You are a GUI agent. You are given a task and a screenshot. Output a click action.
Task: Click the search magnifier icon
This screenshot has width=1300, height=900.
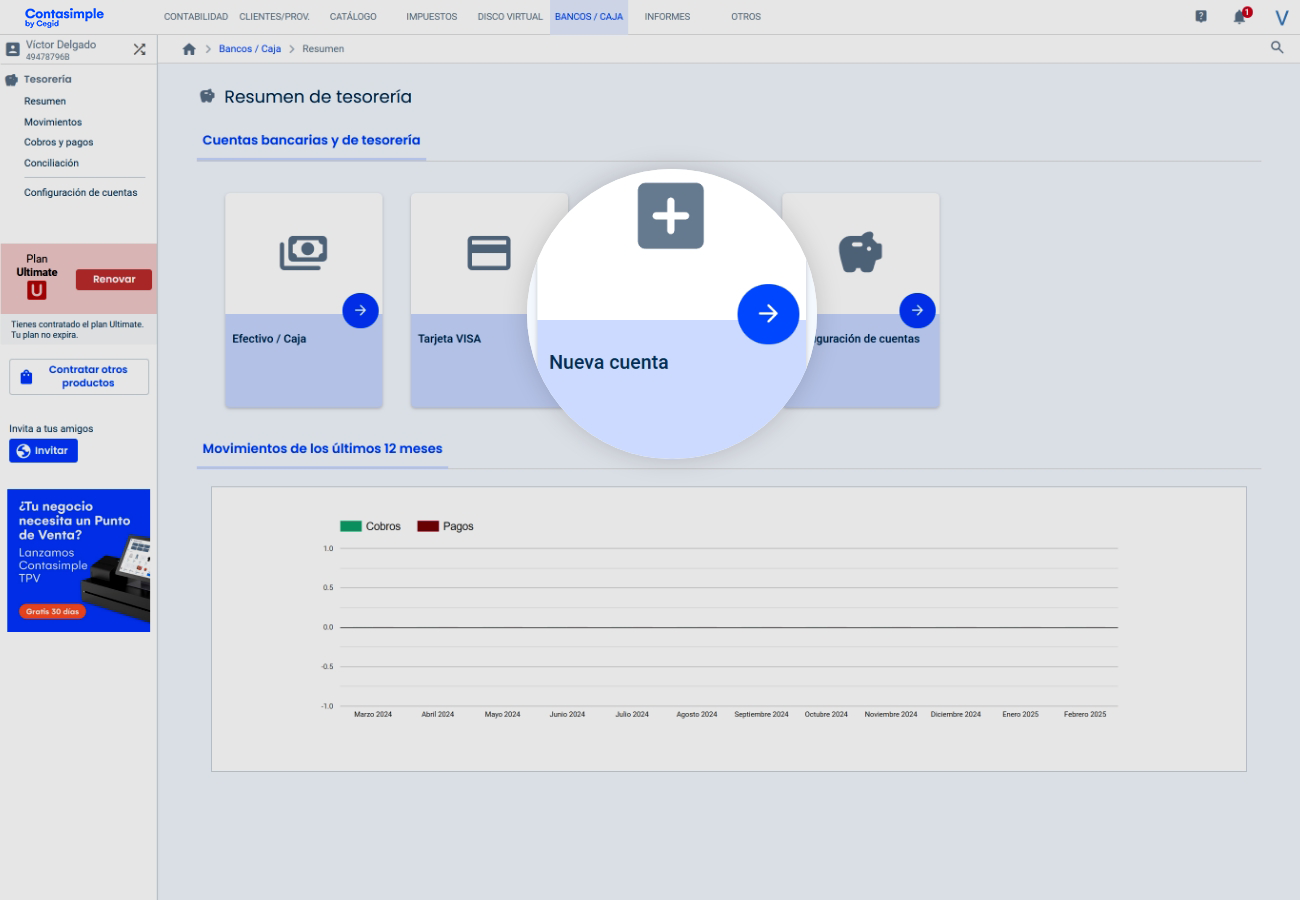click(1277, 47)
